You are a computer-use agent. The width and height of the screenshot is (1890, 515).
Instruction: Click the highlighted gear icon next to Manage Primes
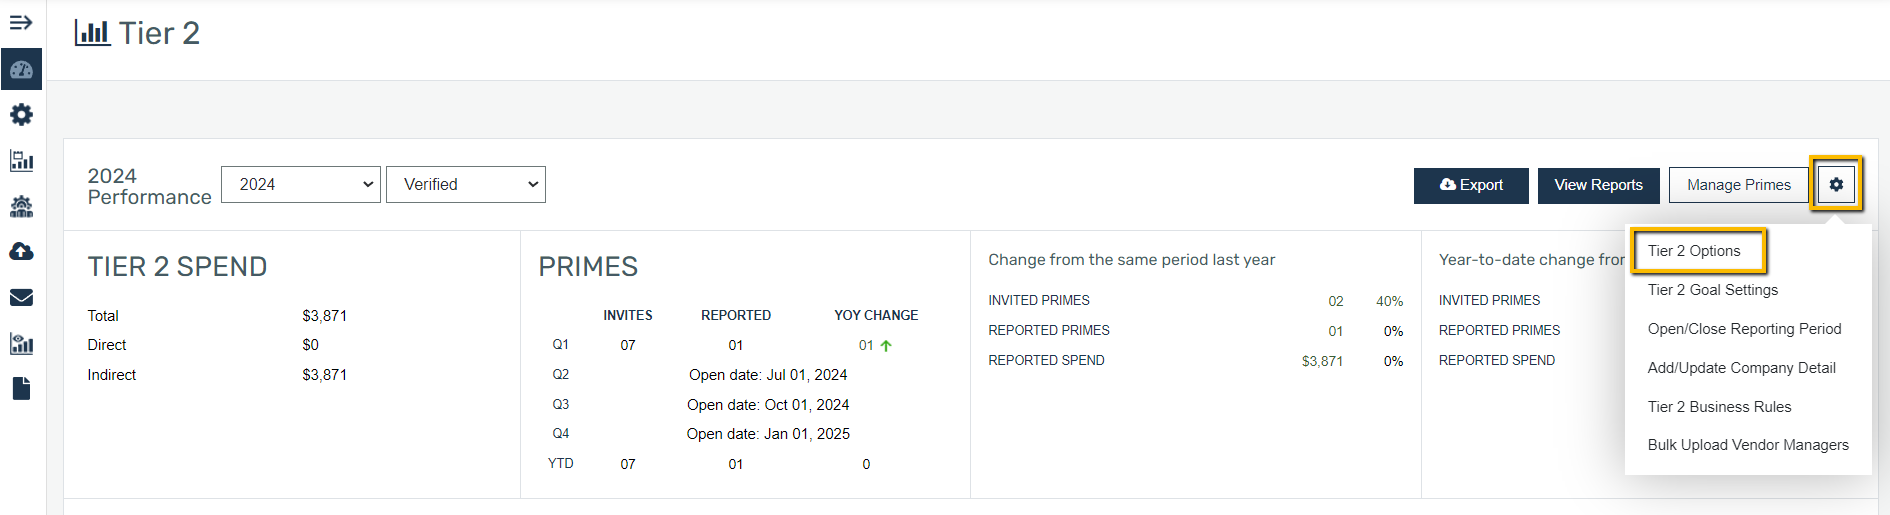coord(1836,184)
